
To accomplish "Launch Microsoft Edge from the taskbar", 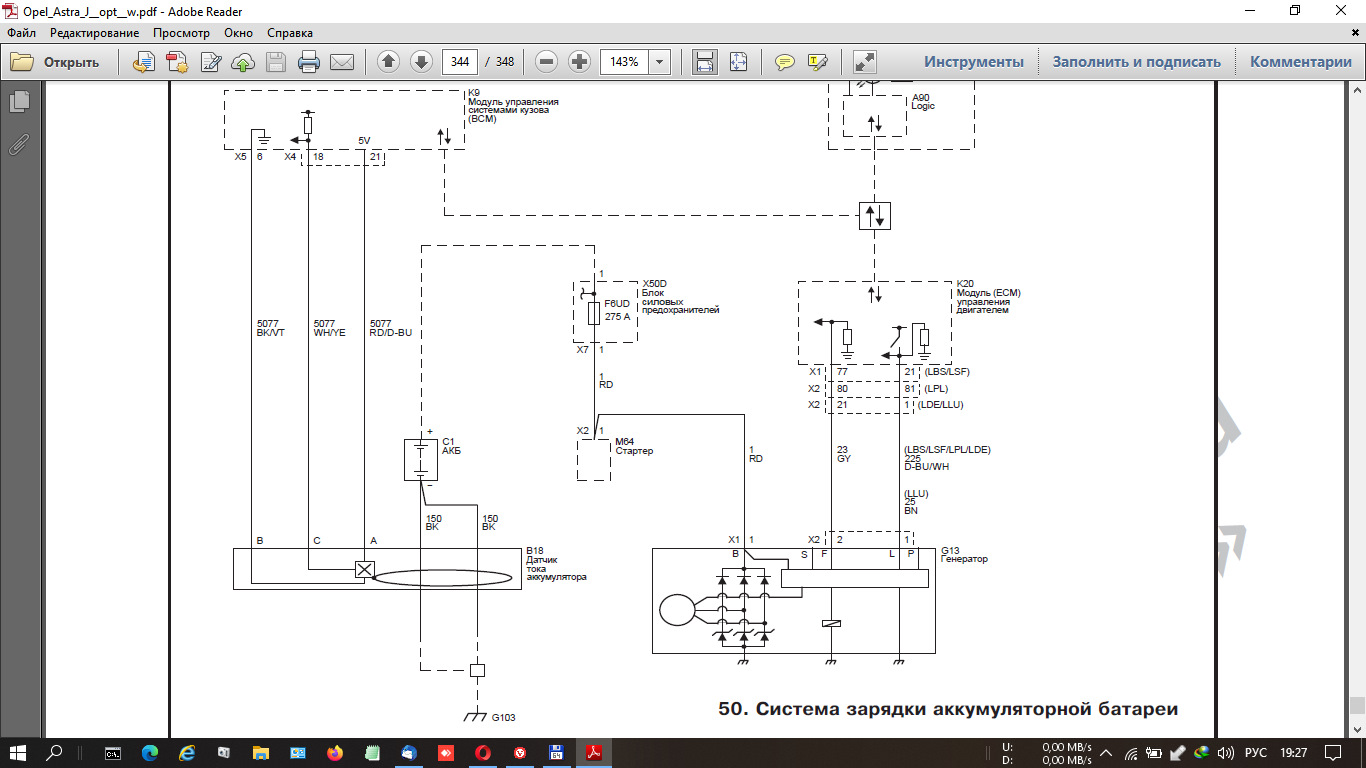I will pyautogui.click(x=150, y=753).
